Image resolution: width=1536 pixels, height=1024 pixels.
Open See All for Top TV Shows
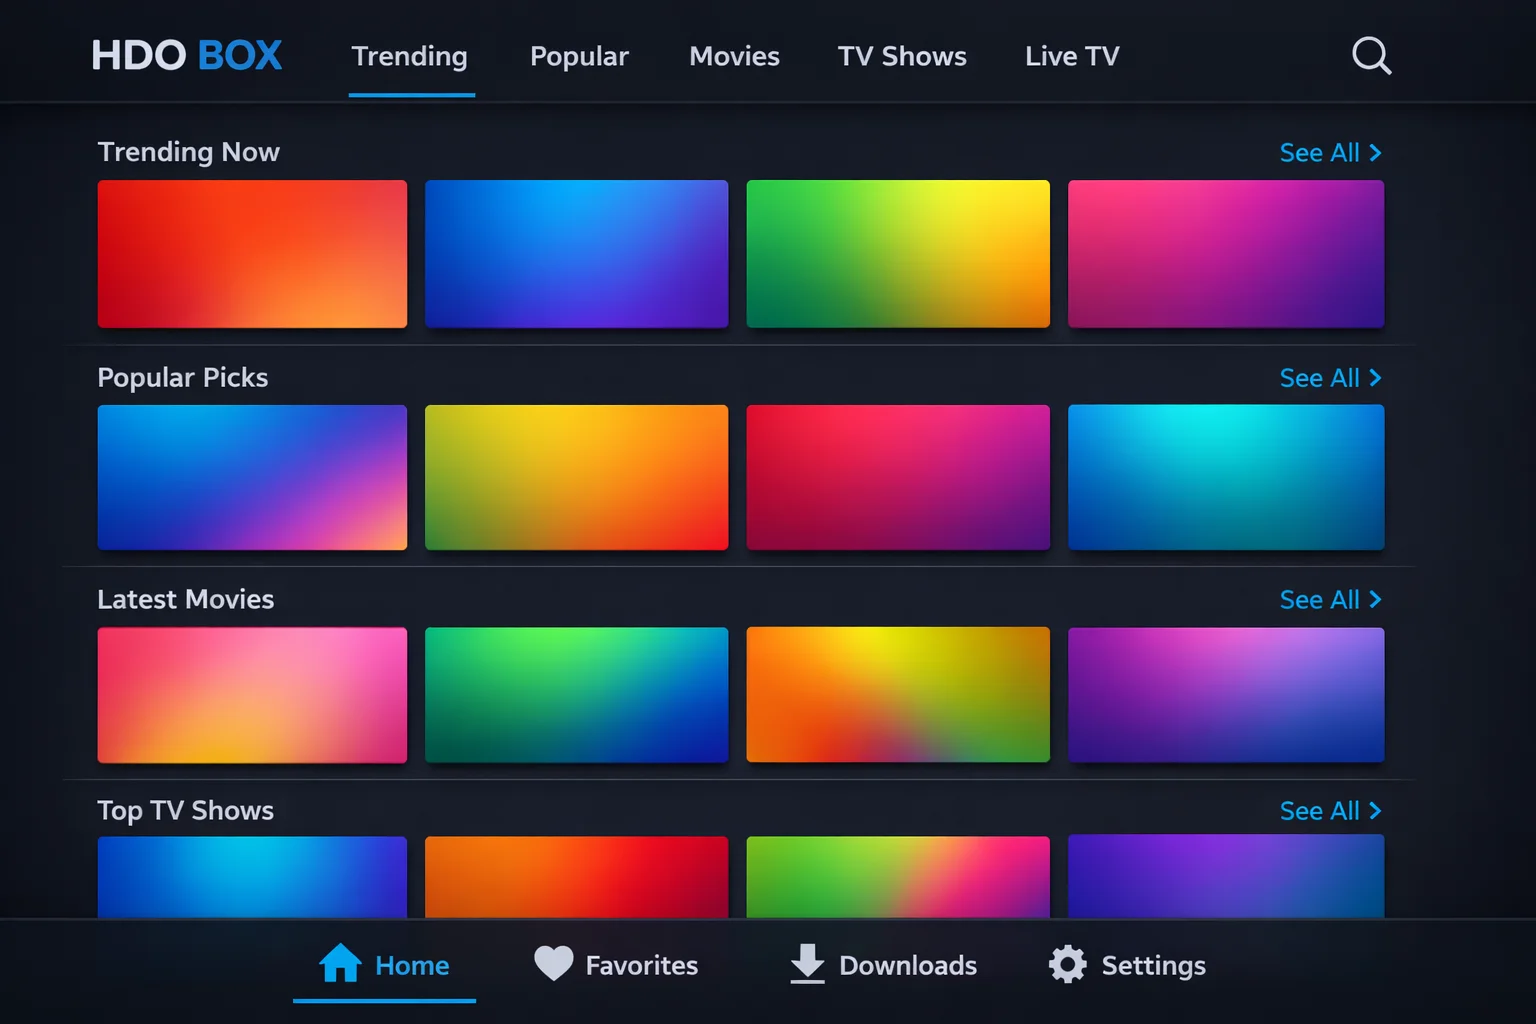[x=1330, y=811]
